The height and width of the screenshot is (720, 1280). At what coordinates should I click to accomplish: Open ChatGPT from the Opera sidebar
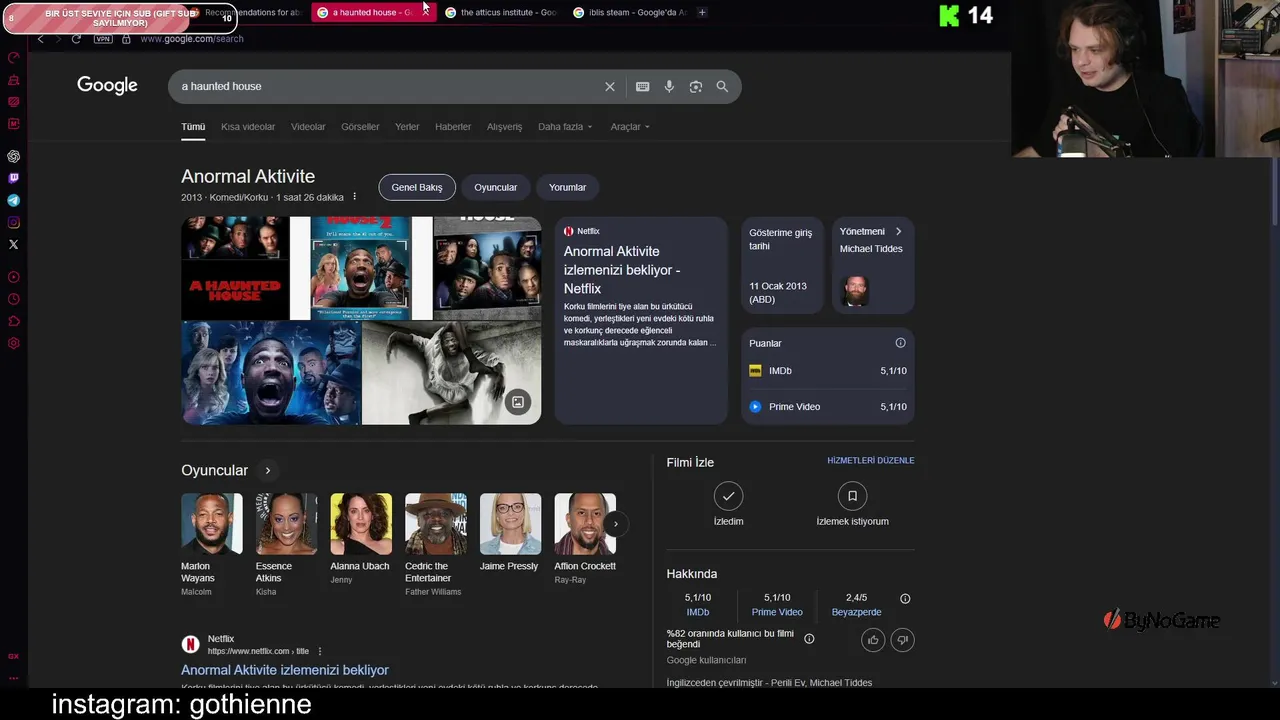(x=13, y=157)
